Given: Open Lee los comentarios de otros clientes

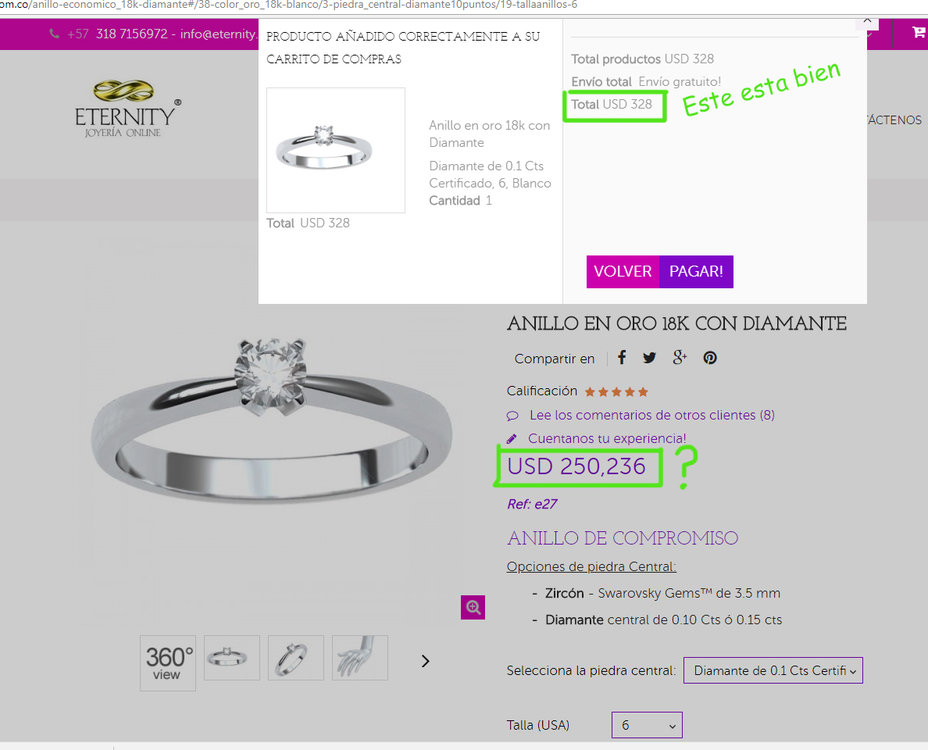Looking at the screenshot, I should [x=652, y=415].
